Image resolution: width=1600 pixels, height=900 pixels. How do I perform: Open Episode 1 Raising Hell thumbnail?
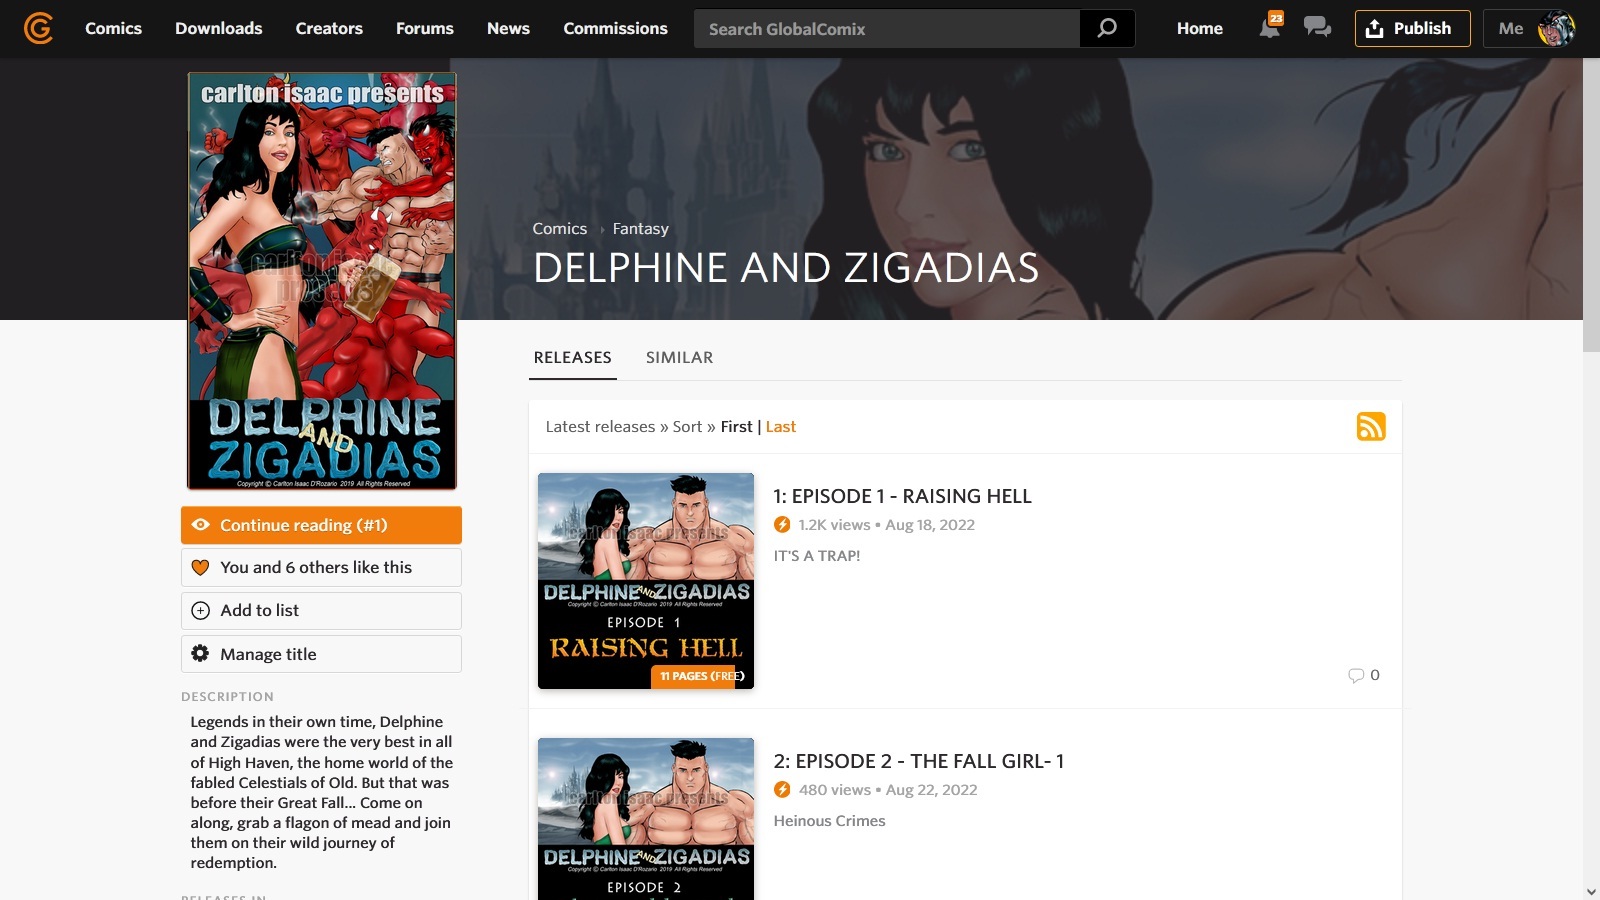[646, 580]
